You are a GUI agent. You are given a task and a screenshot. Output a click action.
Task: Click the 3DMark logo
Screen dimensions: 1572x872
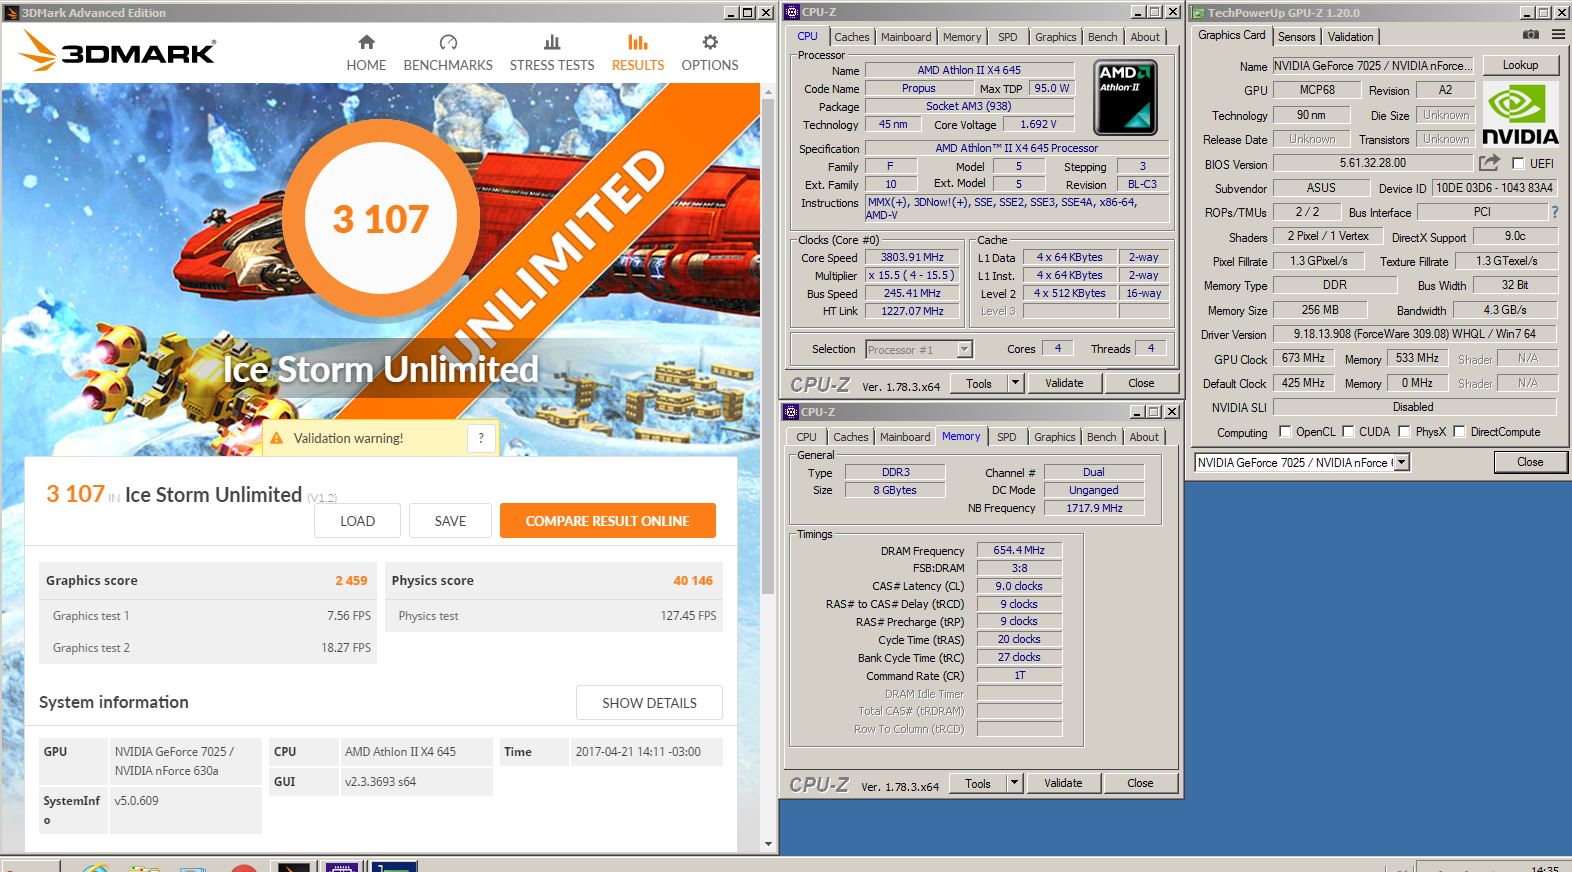pos(118,50)
